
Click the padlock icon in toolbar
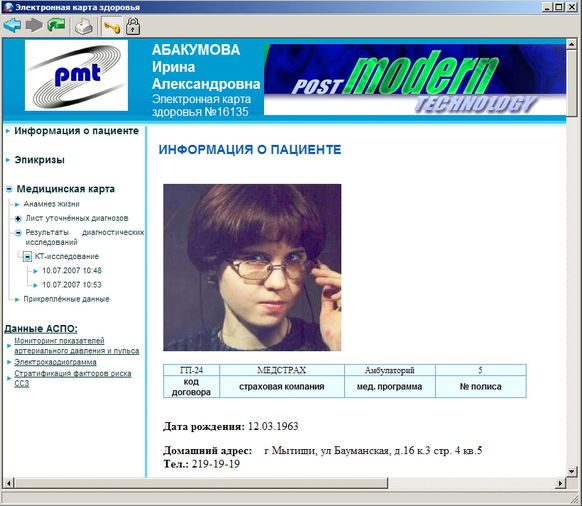133,26
